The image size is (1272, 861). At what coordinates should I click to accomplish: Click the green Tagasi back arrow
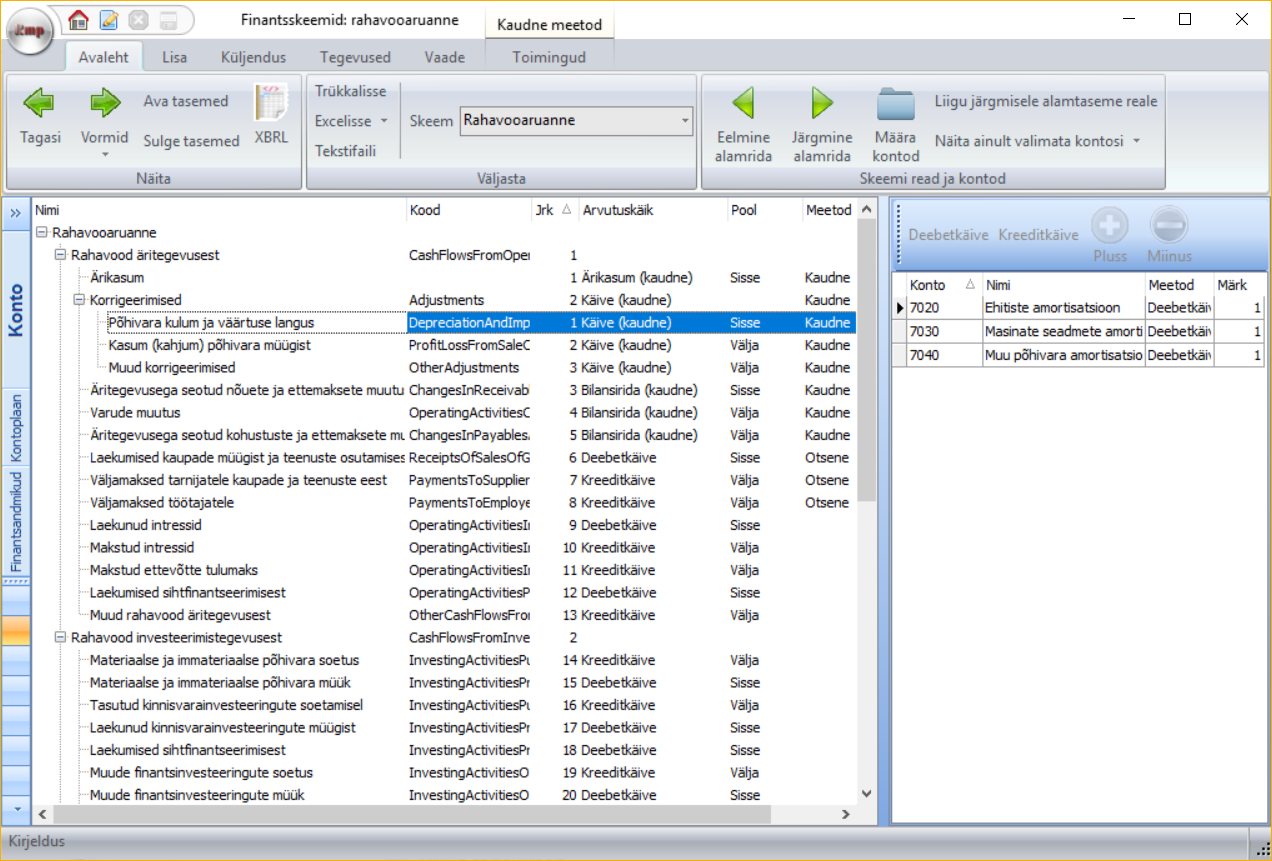coord(40,103)
